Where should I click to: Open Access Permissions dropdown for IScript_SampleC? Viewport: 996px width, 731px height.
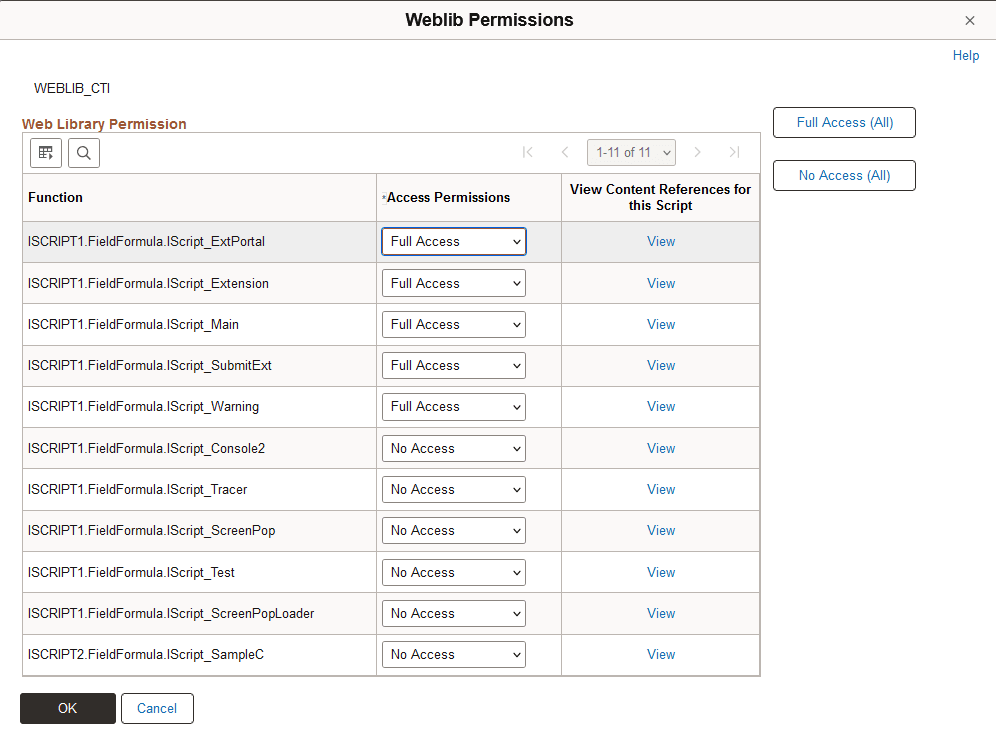click(x=453, y=654)
